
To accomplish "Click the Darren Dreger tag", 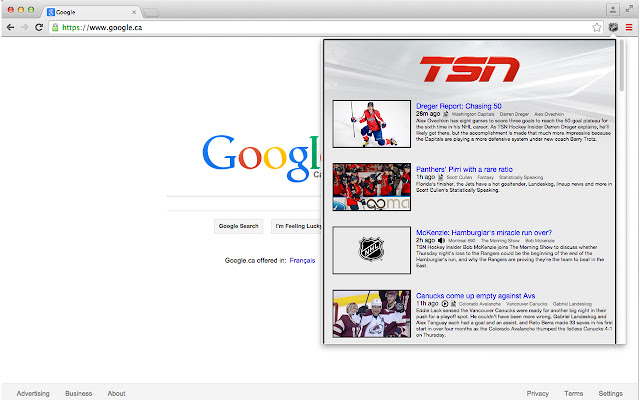I will [514, 114].
